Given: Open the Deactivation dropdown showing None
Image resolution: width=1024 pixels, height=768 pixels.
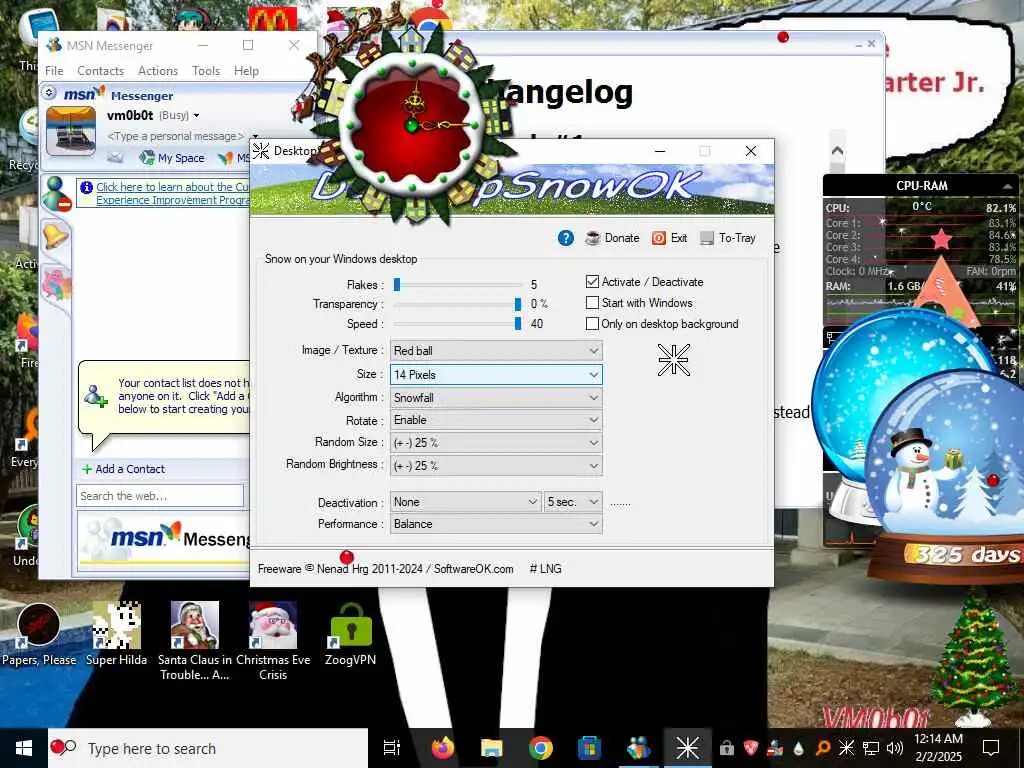Looking at the screenshot, I should (466, 502).
